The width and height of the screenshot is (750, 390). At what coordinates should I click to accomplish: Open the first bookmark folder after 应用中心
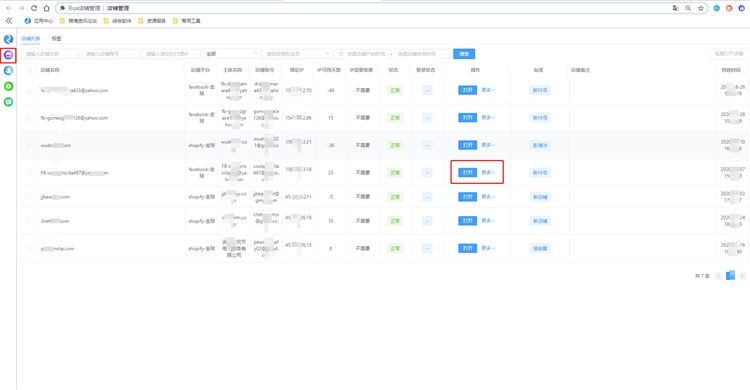point(78,21)
